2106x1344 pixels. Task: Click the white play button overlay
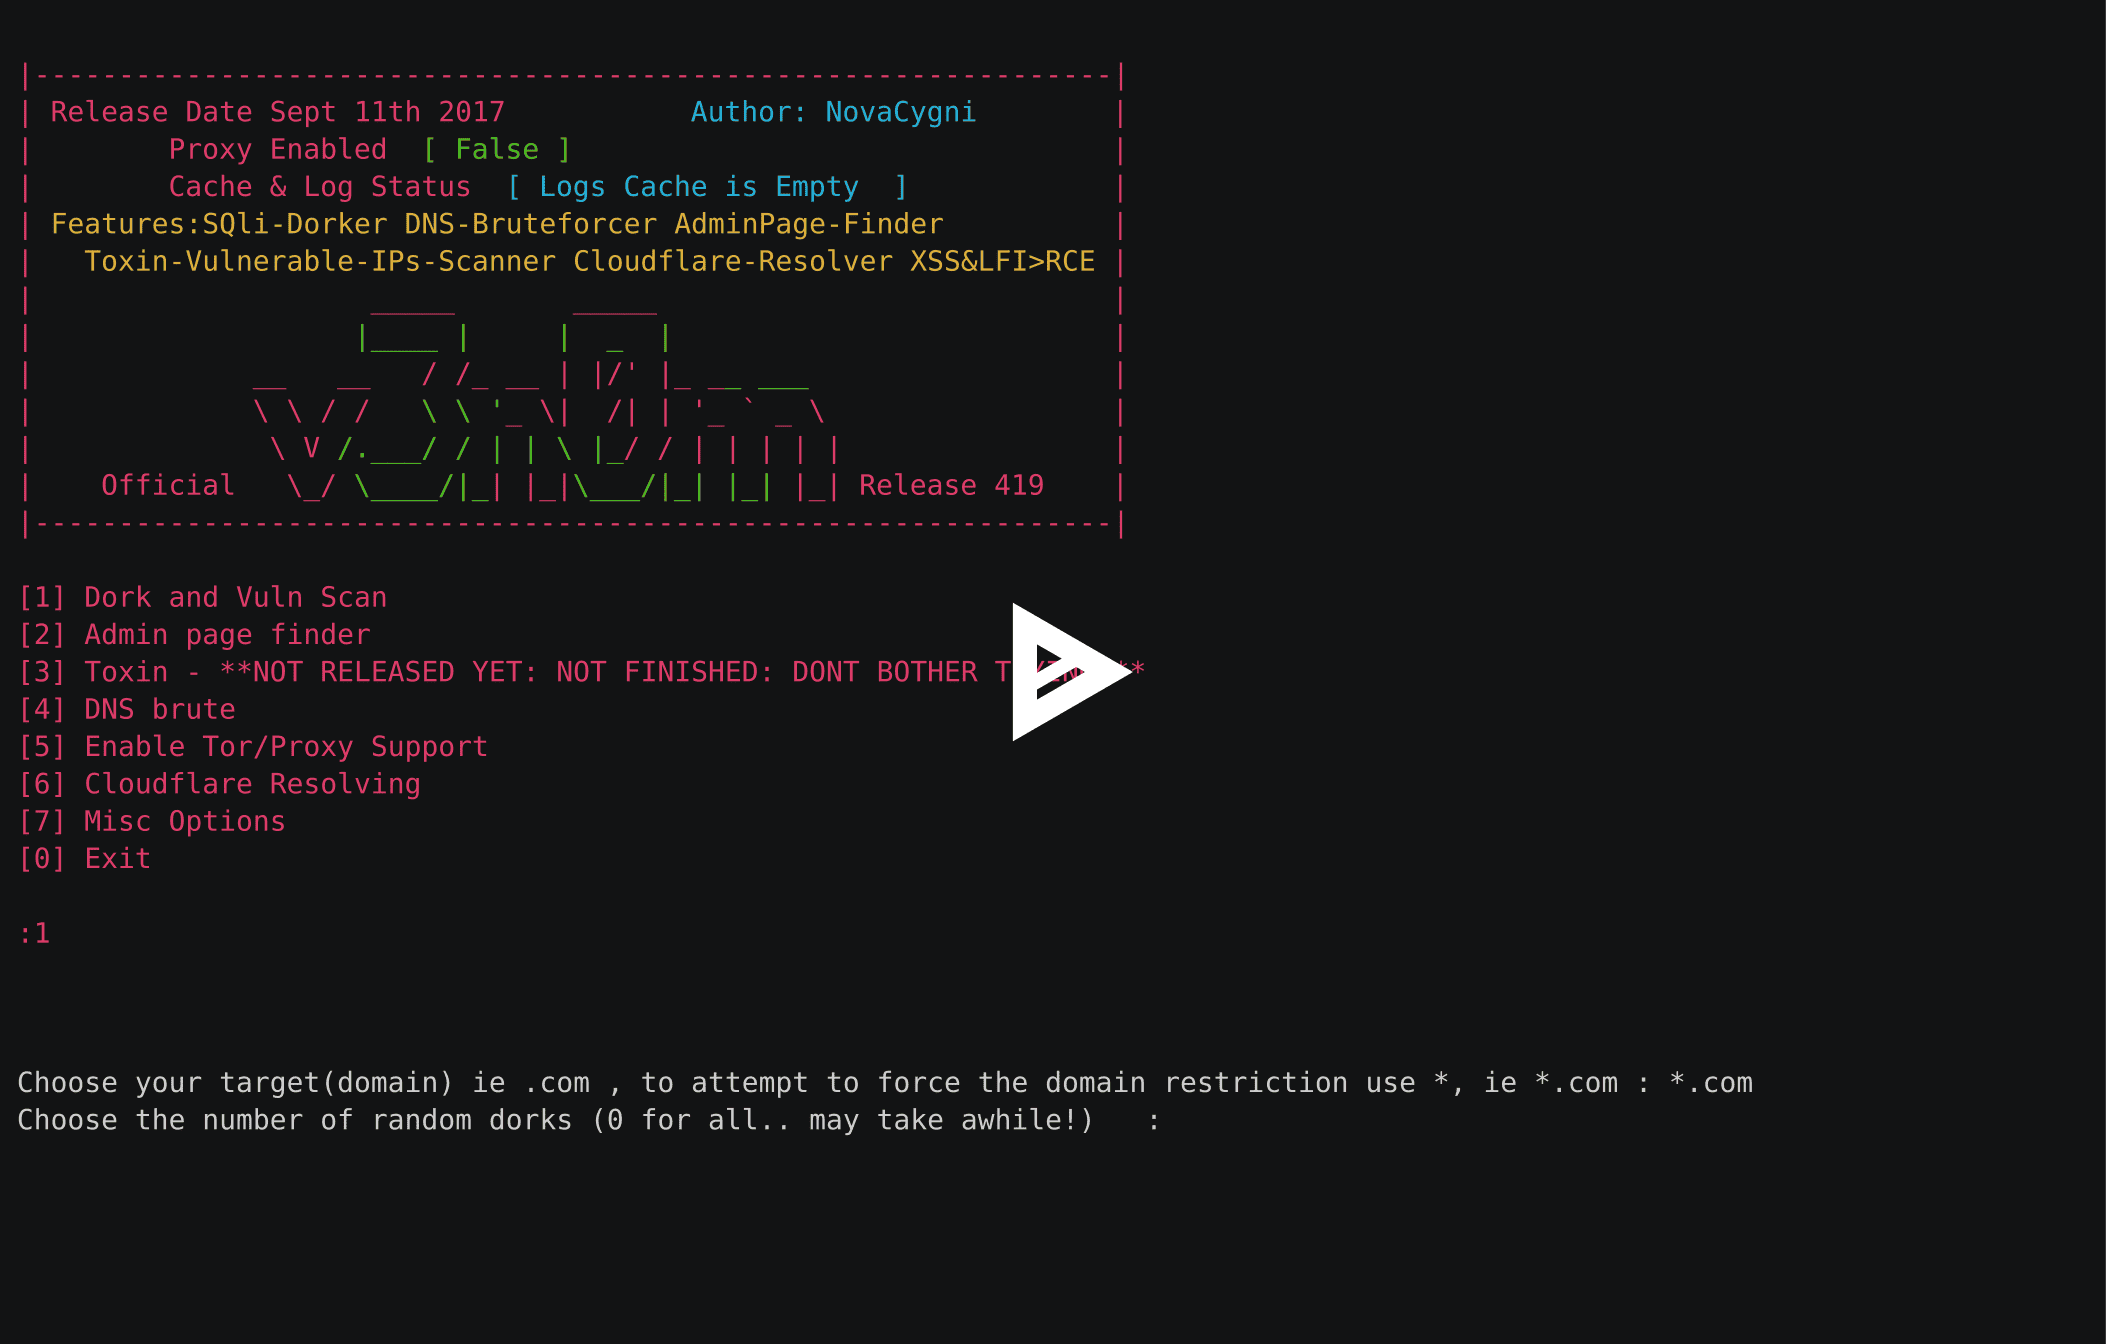(x=1070, y=672)
